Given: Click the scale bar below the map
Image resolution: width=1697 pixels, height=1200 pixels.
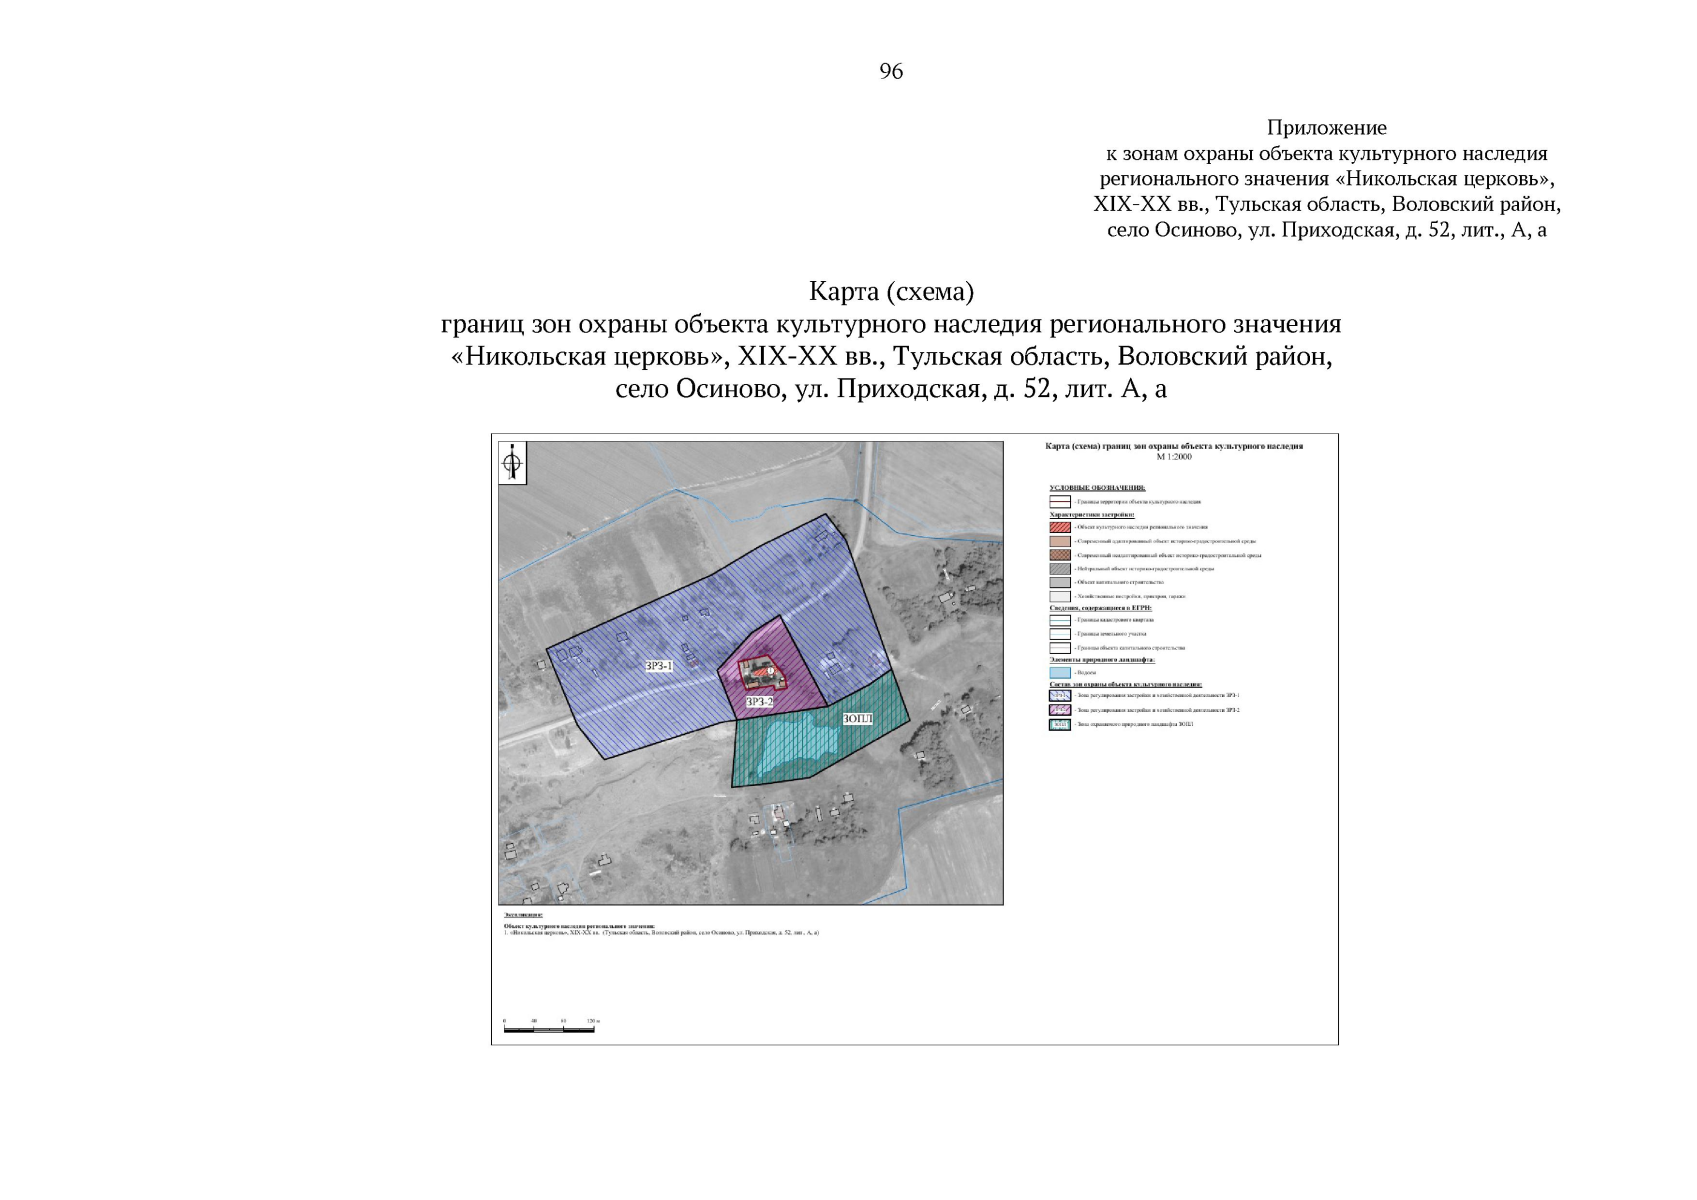Looking at the screenshot, I should click(549, 1028).
